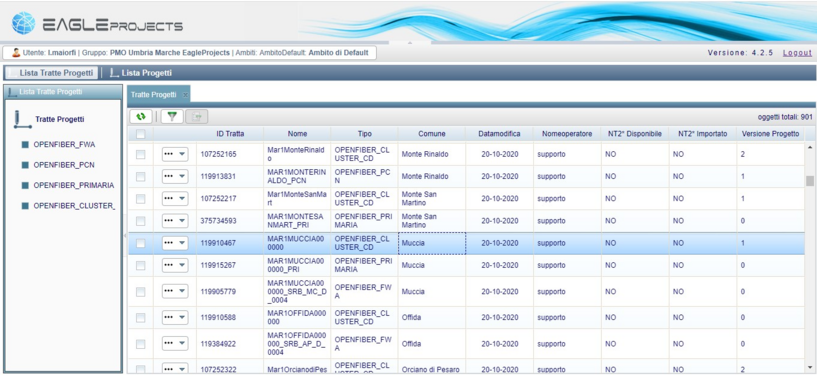
Task: Sort by the NT2° Disponibile column header
Action: tap(635, 134)
